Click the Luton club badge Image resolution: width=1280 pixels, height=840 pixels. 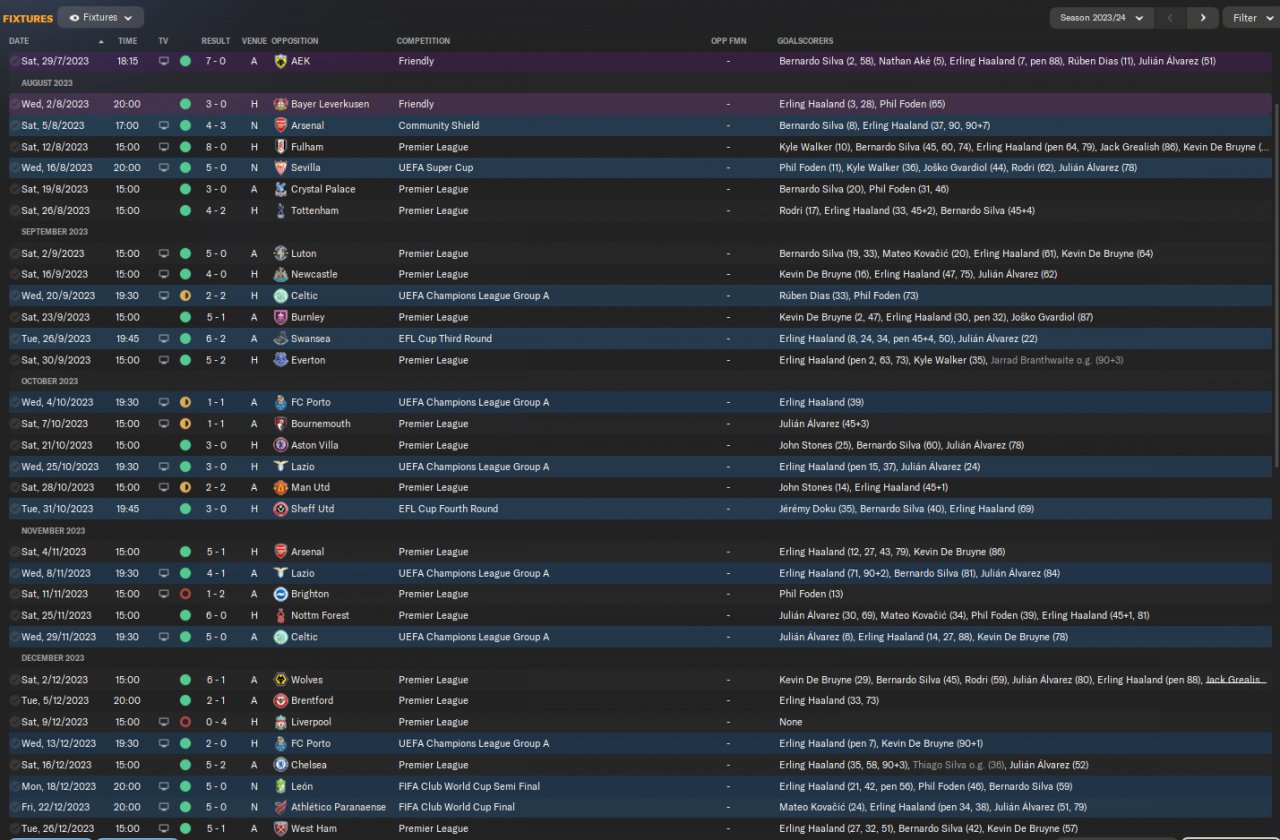pos(280,253)
